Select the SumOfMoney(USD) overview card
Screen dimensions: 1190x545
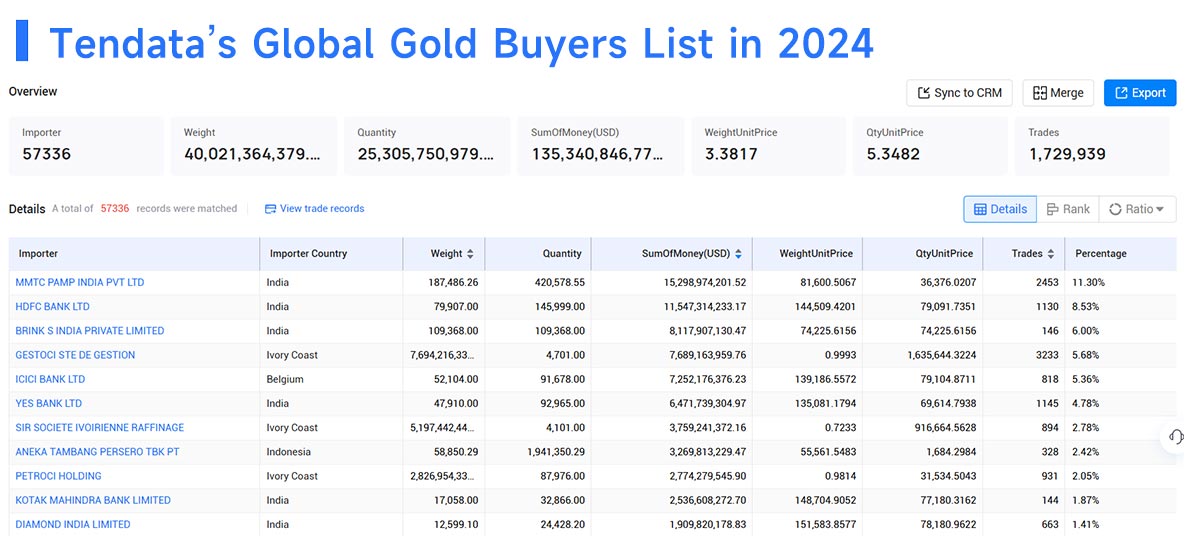click(x=601, y=146)
